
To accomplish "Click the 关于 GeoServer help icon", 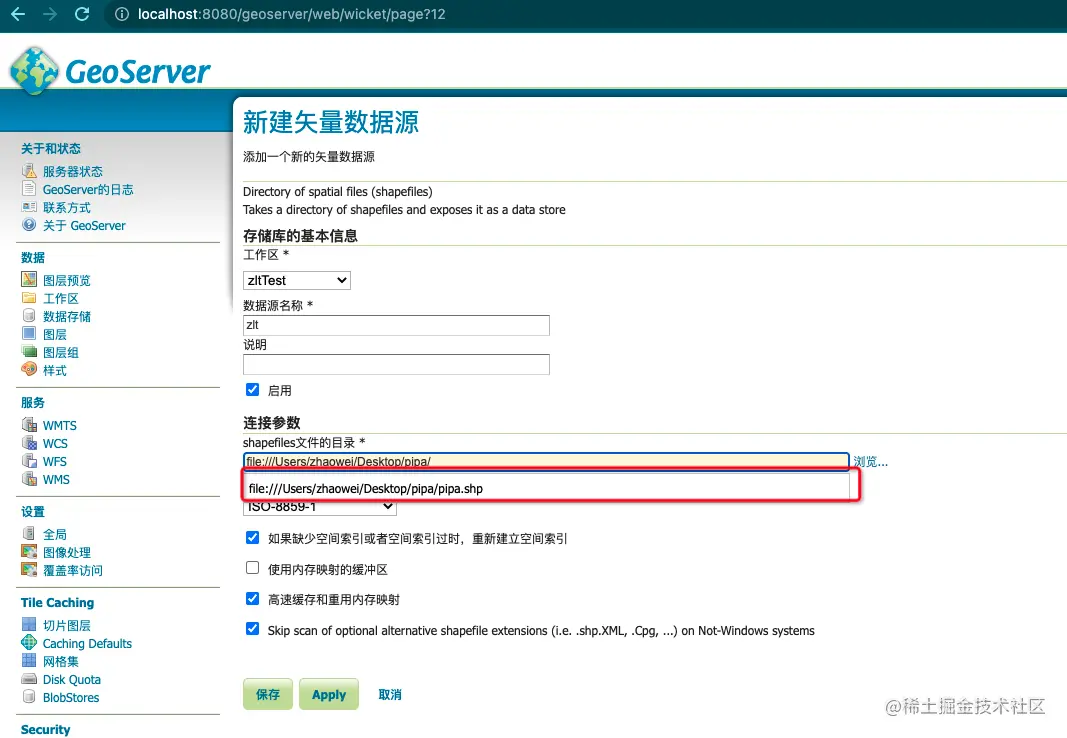I will tap(29, 224).
